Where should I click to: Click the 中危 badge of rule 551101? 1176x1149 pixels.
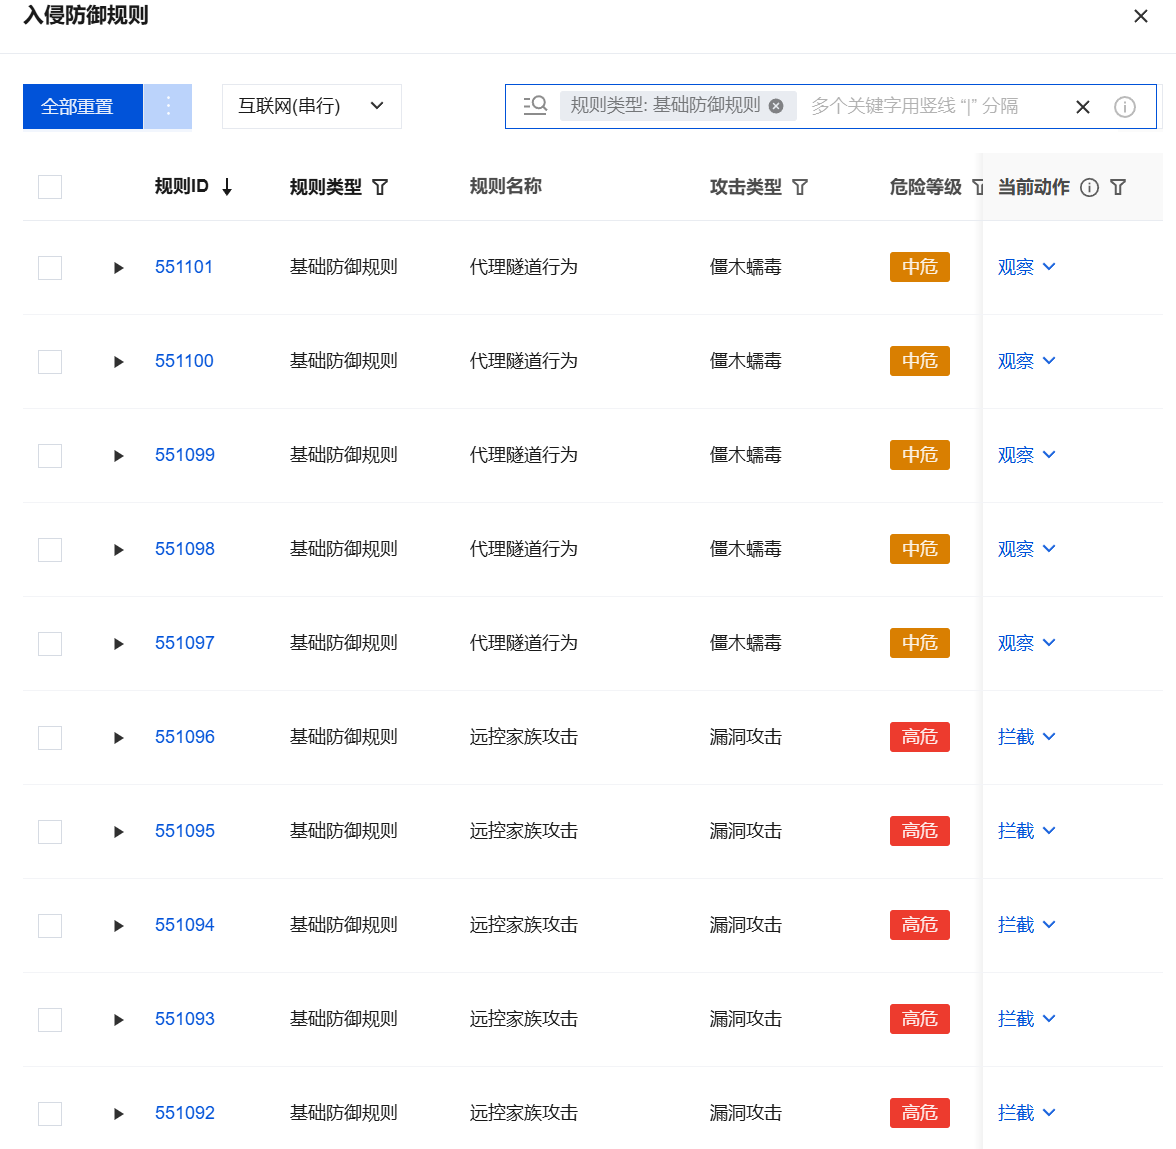pyautogui.click(x=920, y=267)
